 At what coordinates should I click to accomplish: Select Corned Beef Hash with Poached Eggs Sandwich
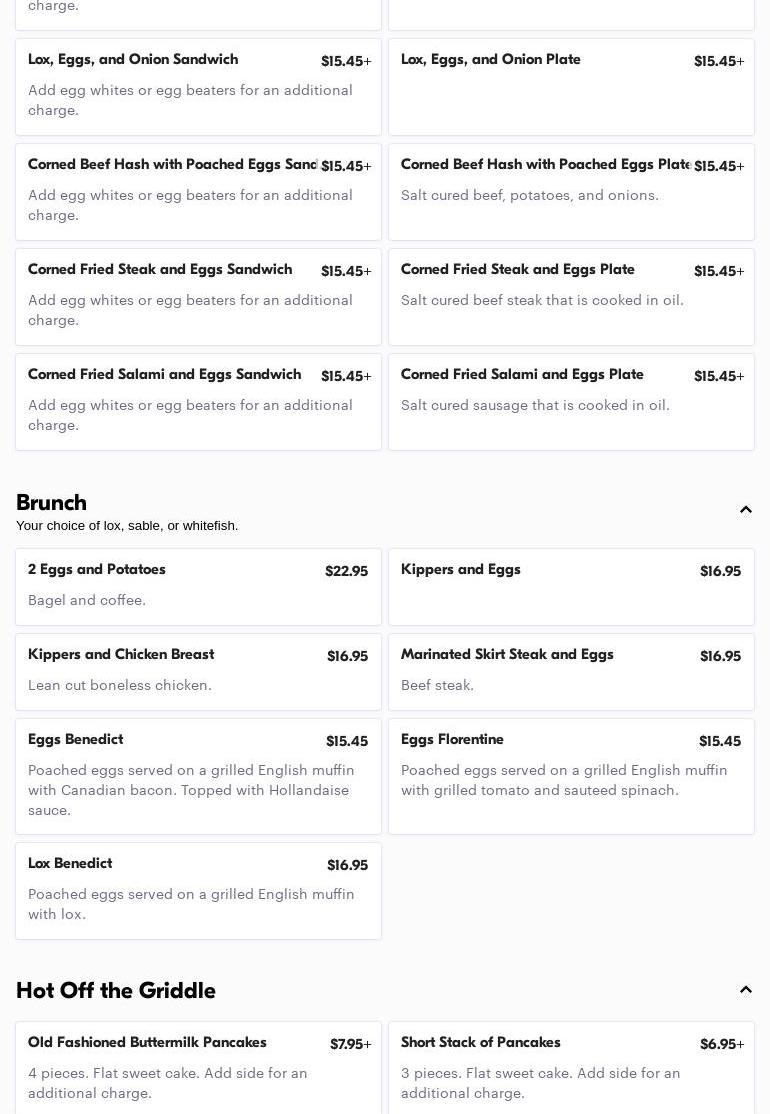198,191
